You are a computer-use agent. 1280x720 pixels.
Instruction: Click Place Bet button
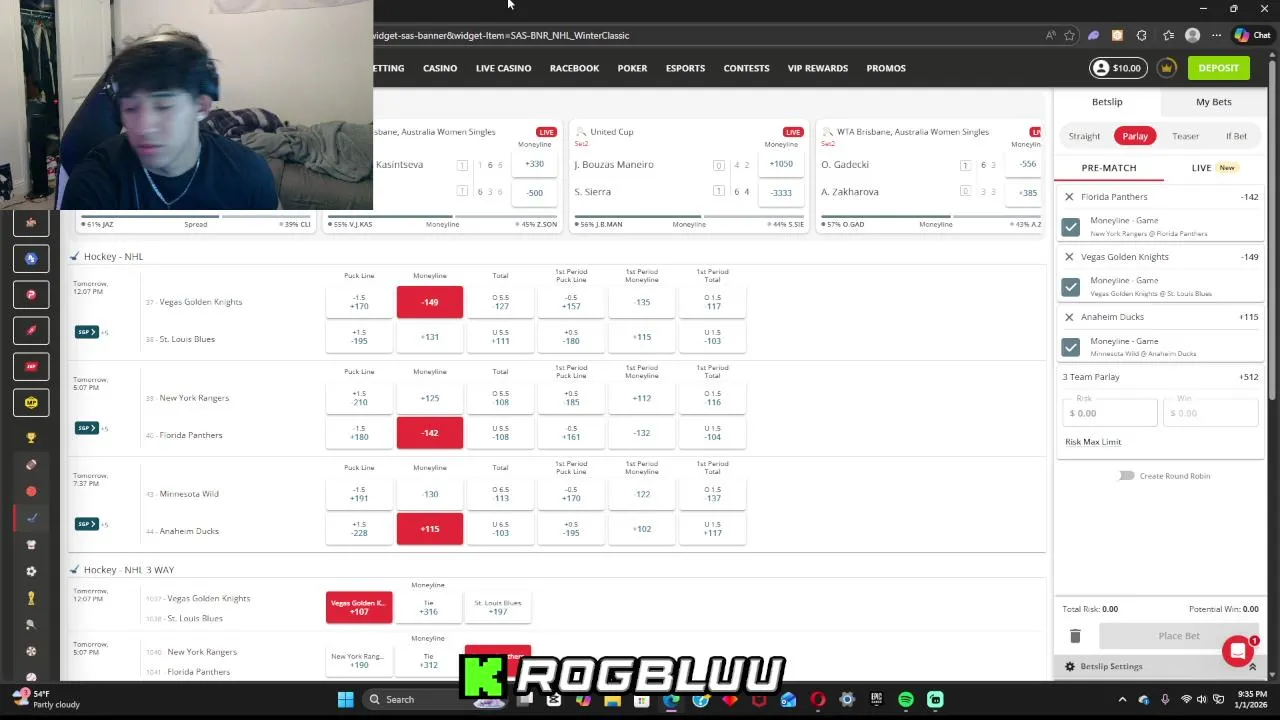[1179, 636]
